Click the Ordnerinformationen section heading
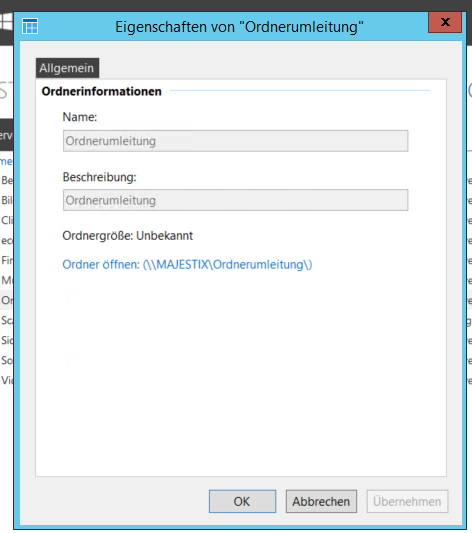Image resolution: width=472 pixels, height=533 pixels. click(102, 91)
